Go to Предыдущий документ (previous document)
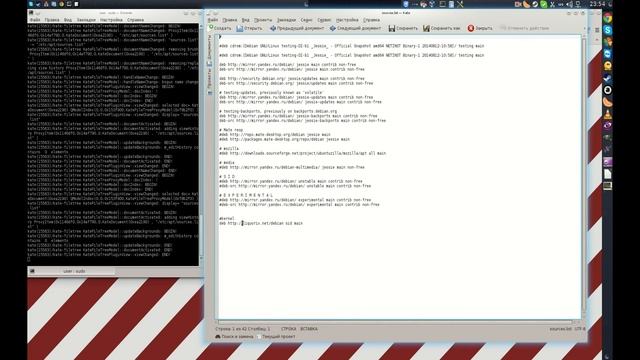This screenshot has height=360, width=640. tap(297, 28)
